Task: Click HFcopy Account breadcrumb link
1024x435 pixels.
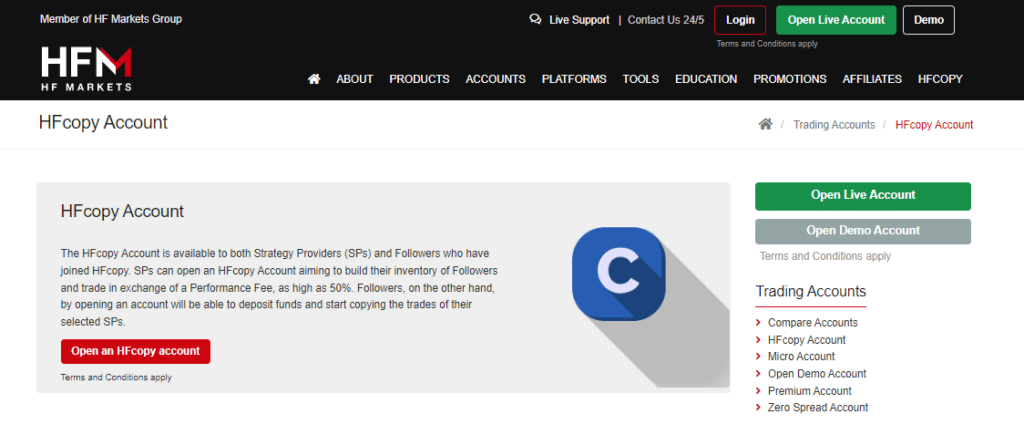Action: (934, 125)
